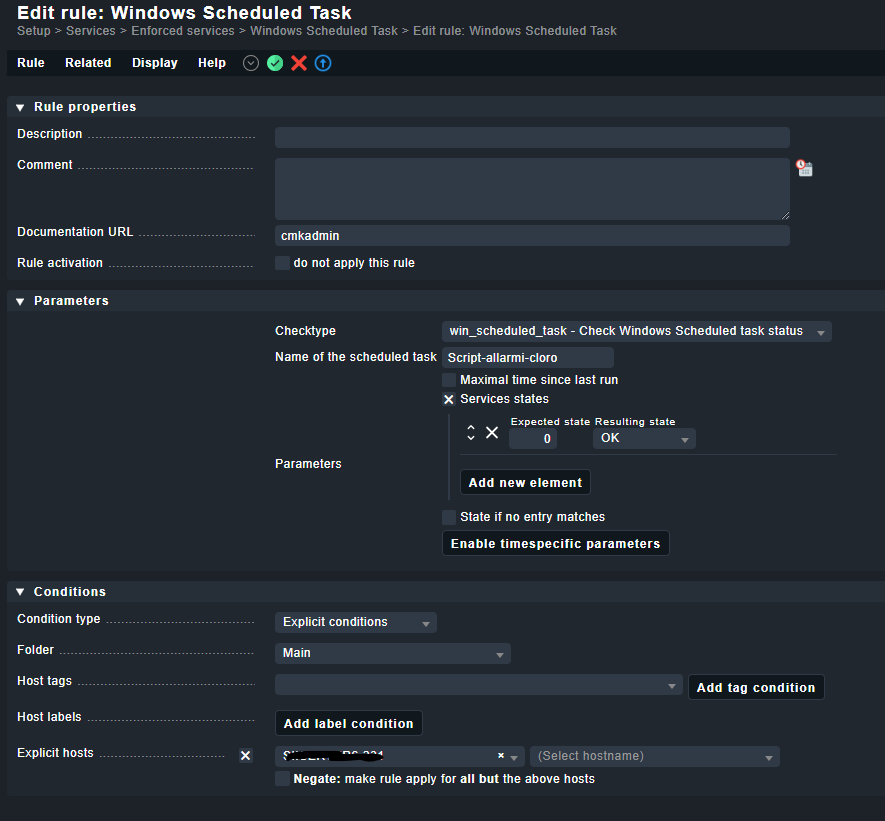The height and width of the screenshot is (821, 885).
Task: Click the reorder arrows on state element
Action: pyautogui.click(x=471, y=432)
